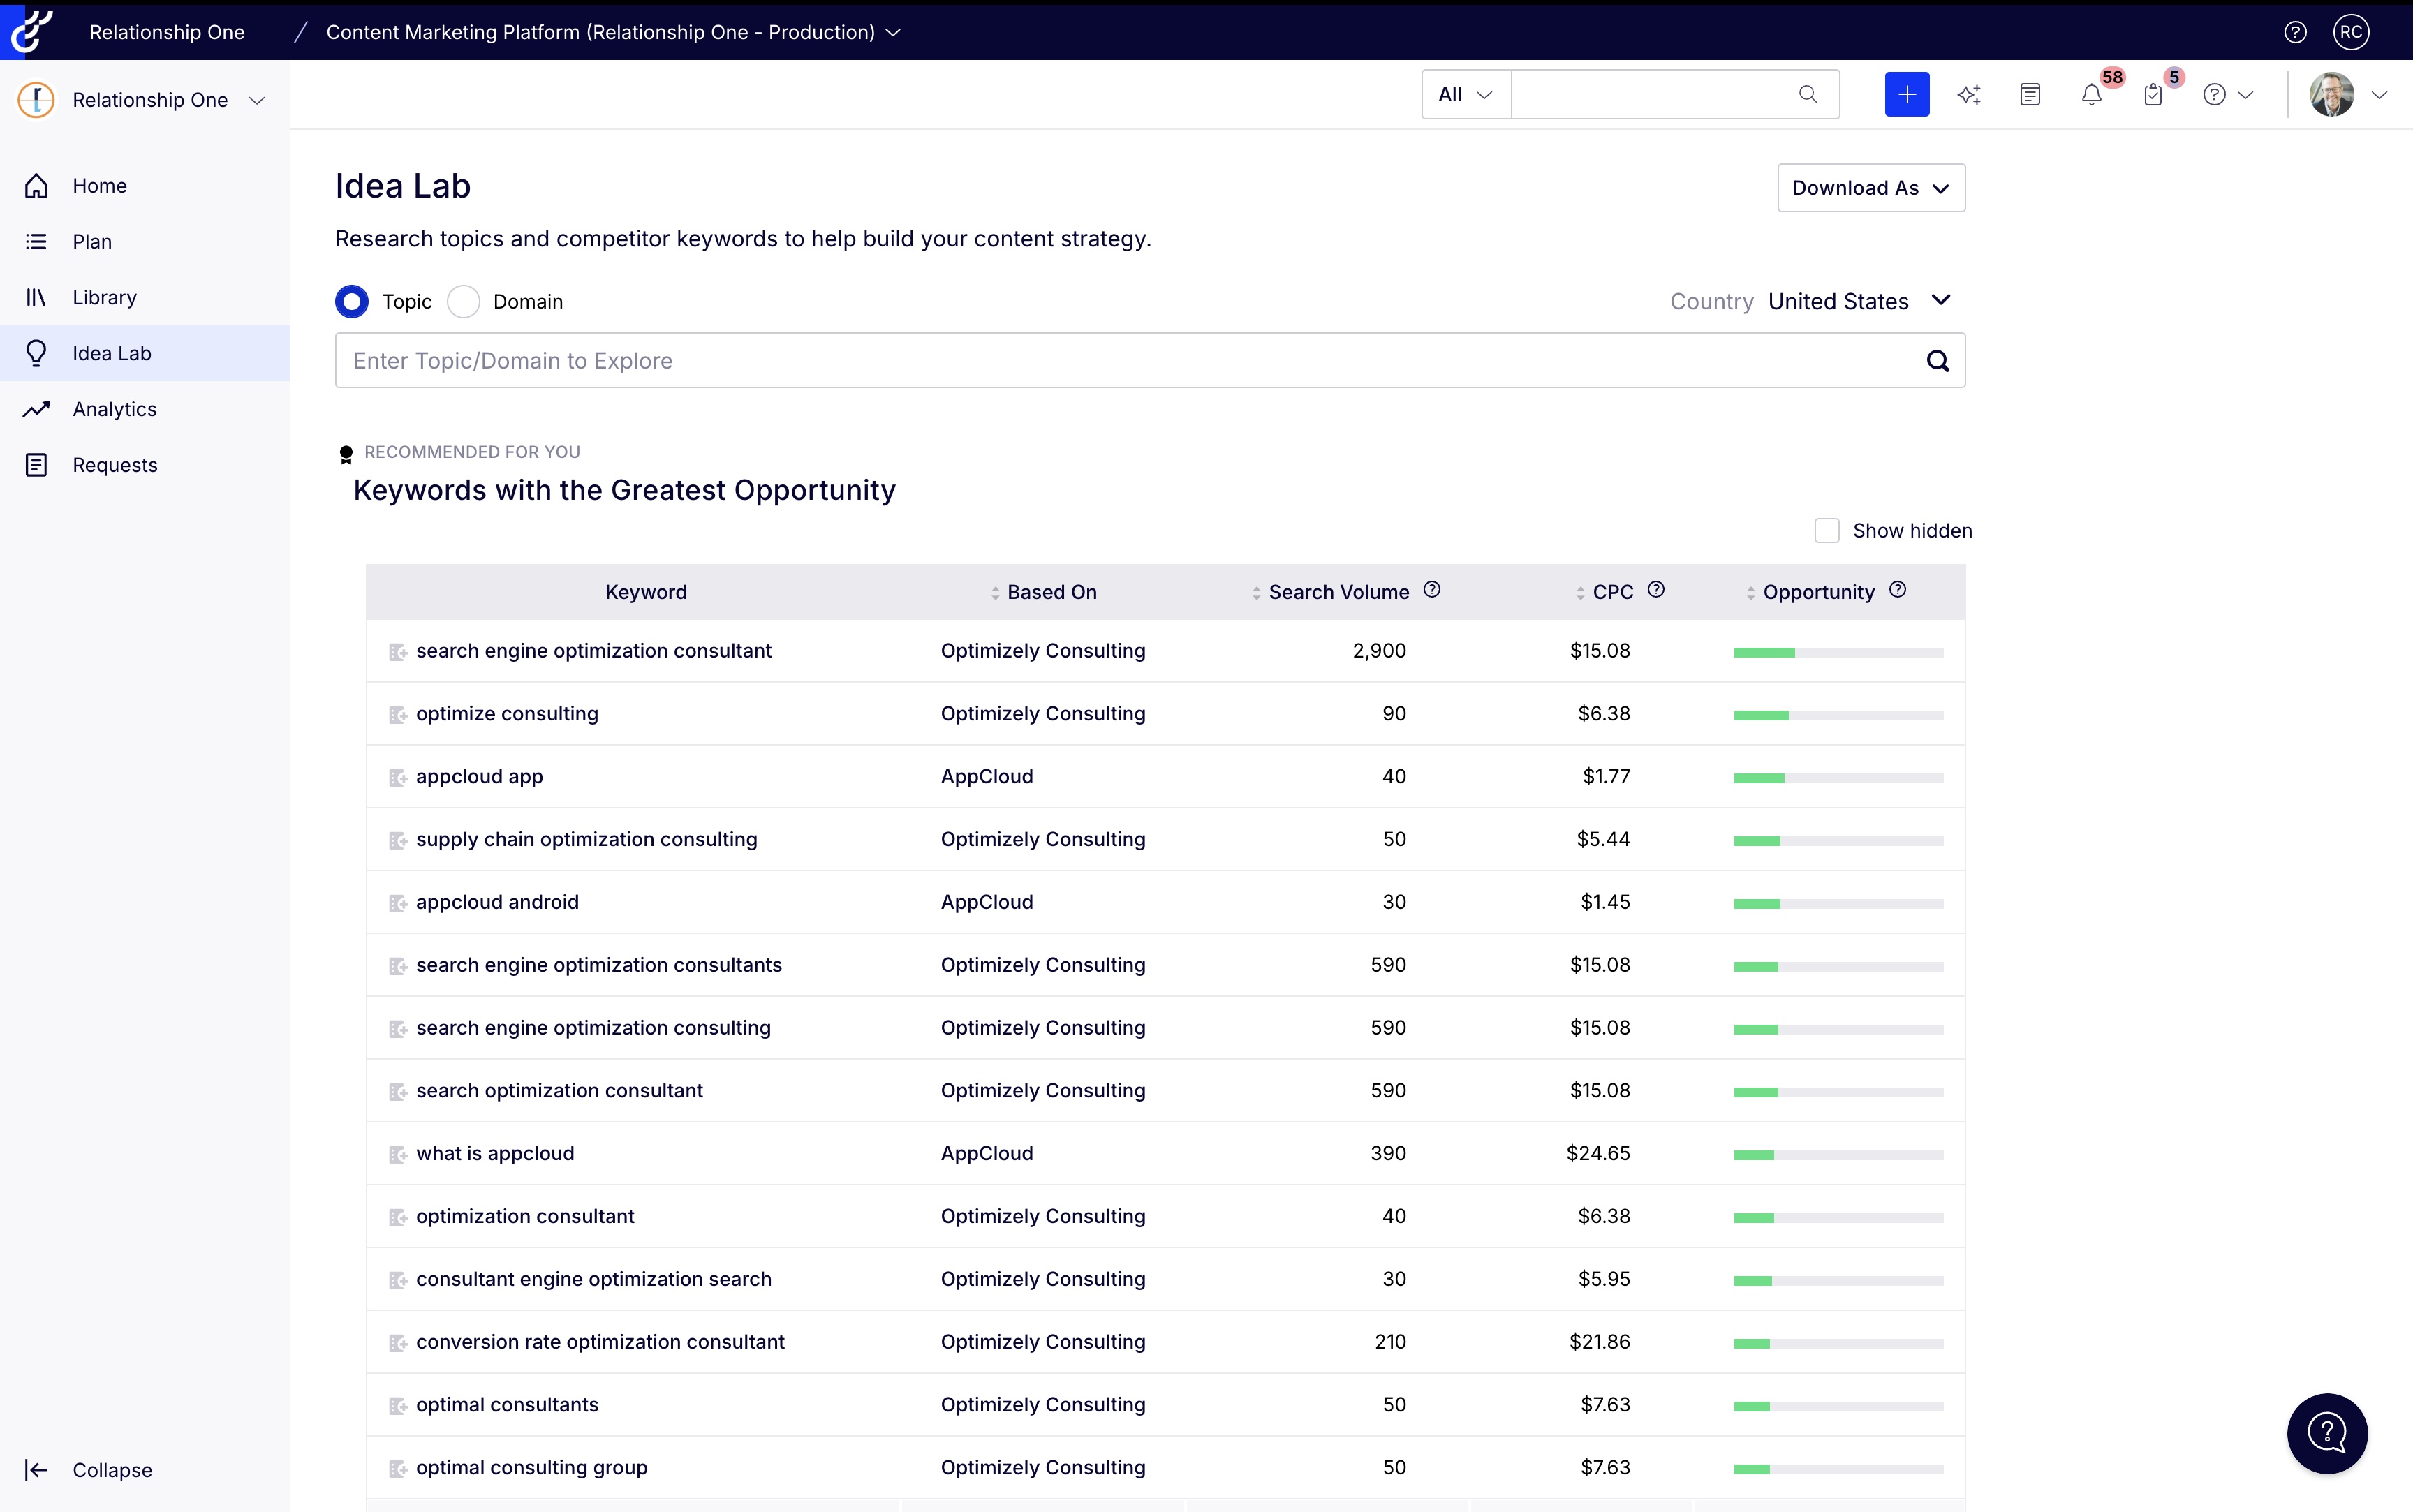Viewport: 2413px width, 1512px height.
Task: Click the document notes icon in toolbar
Action: [x=2029, y=94]
